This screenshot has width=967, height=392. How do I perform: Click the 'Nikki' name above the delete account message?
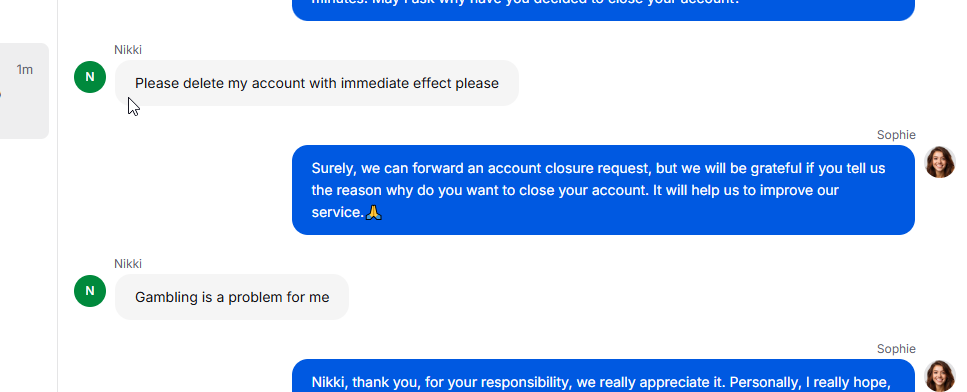128,50
